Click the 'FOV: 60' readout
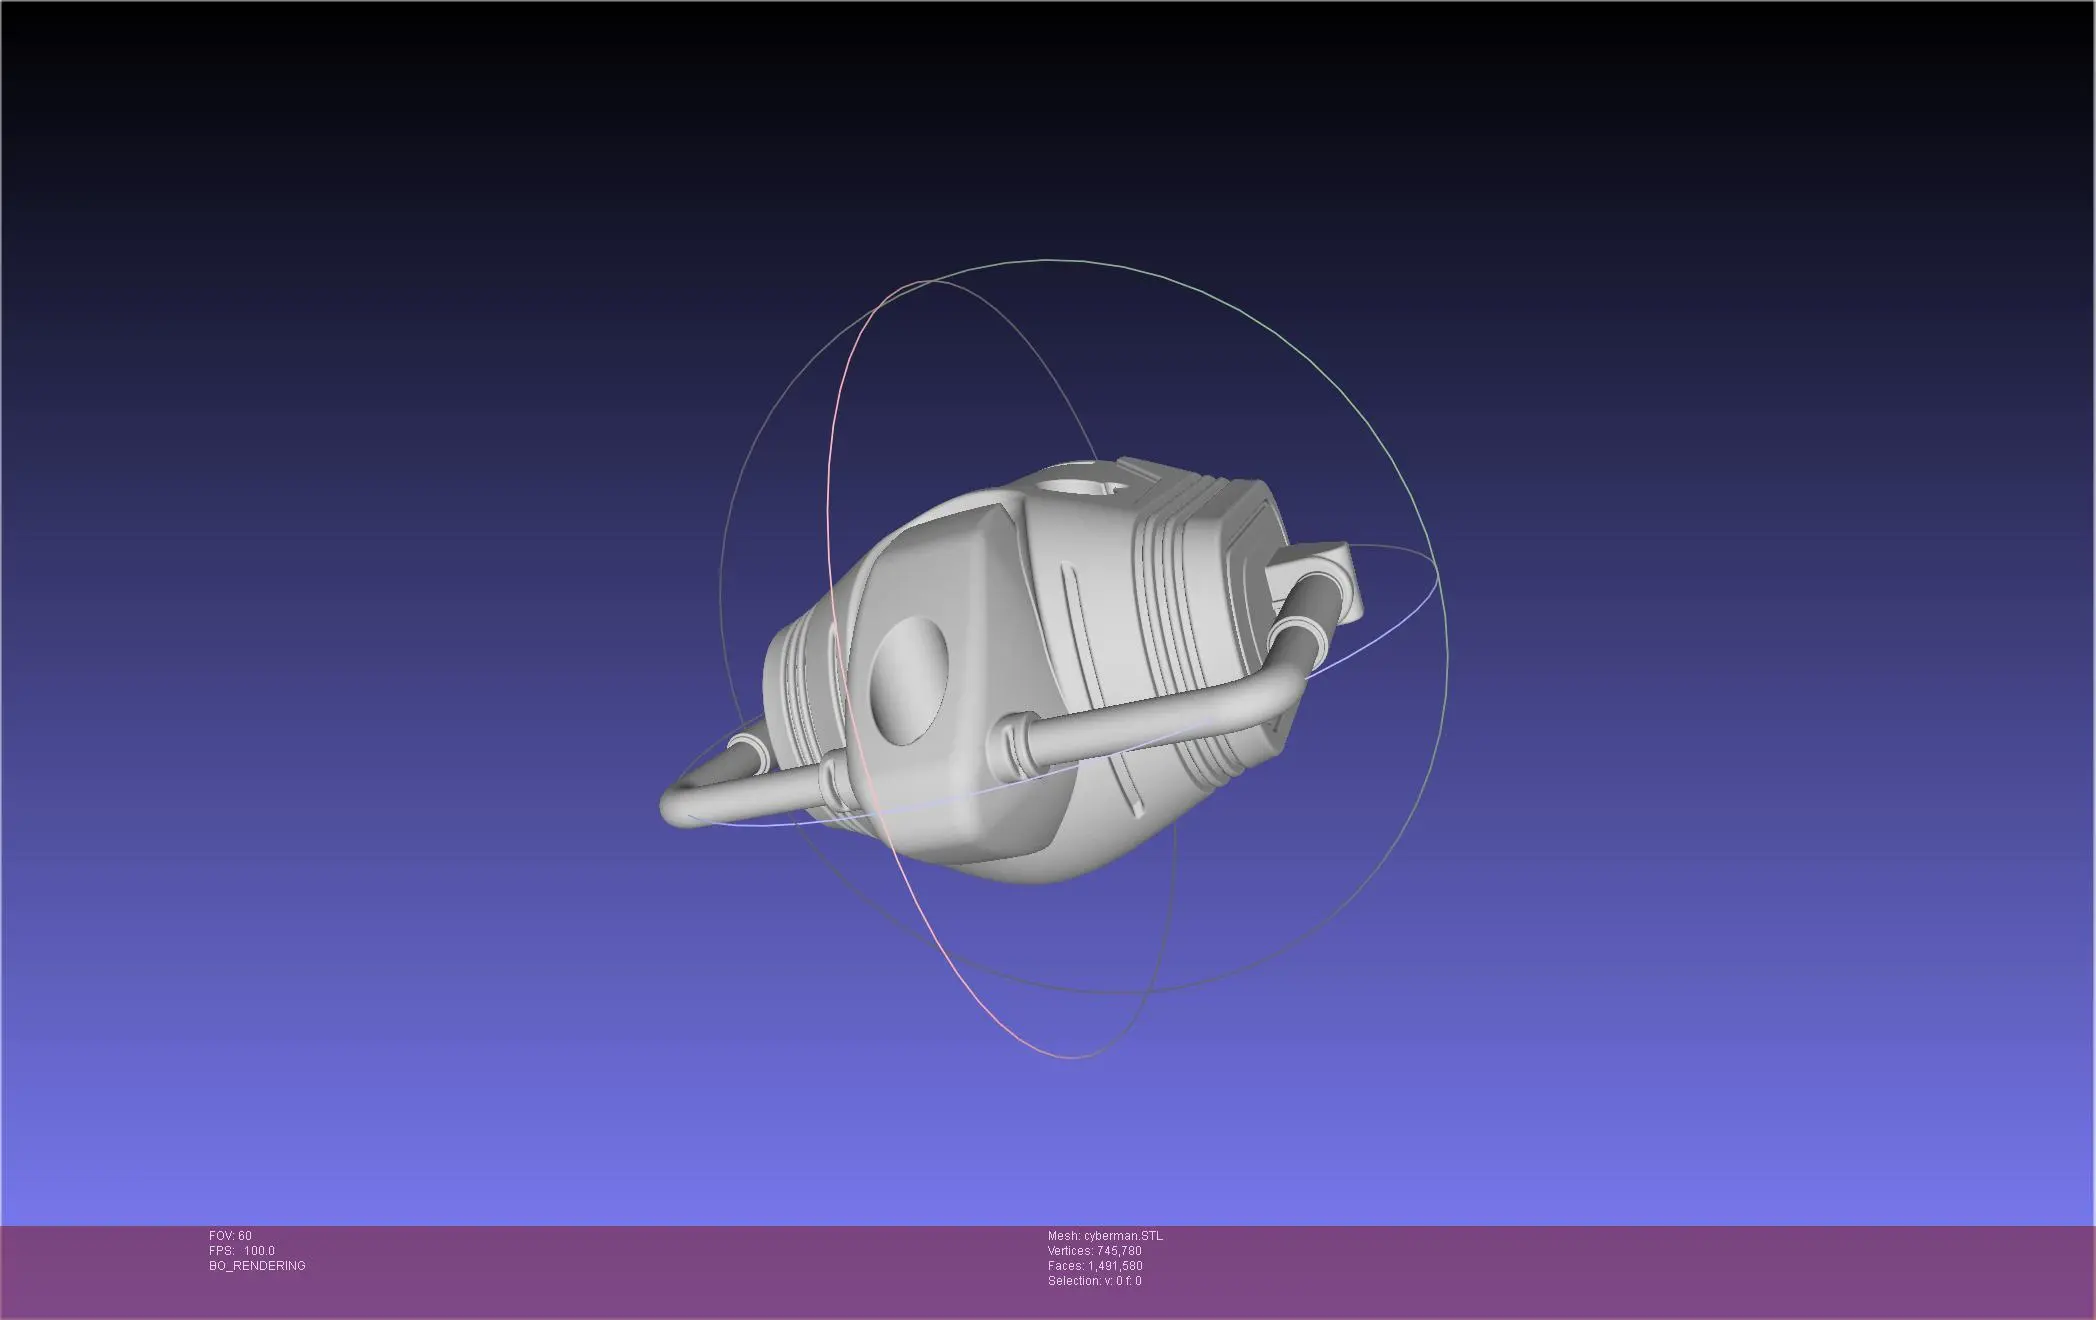2096x1320 pixels. 230,1236
